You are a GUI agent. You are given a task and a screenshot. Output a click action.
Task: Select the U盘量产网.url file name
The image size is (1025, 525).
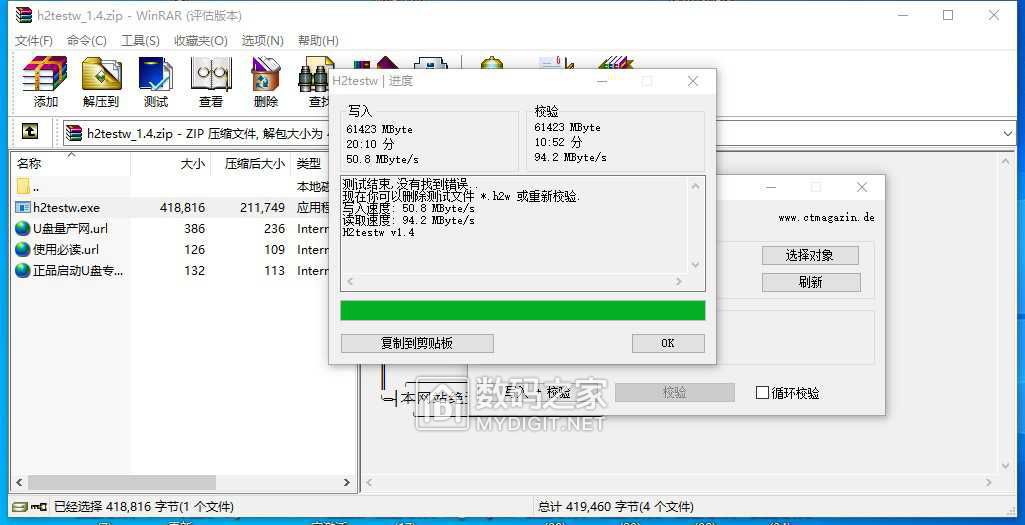pos(70,229)
